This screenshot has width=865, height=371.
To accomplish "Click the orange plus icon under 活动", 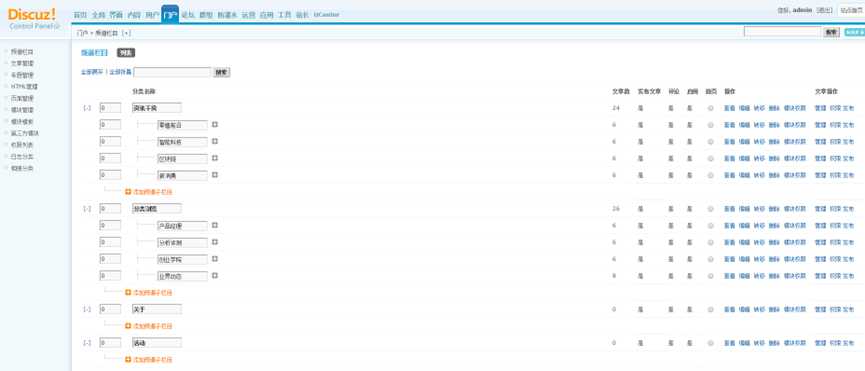I will [x=128, y=359].
